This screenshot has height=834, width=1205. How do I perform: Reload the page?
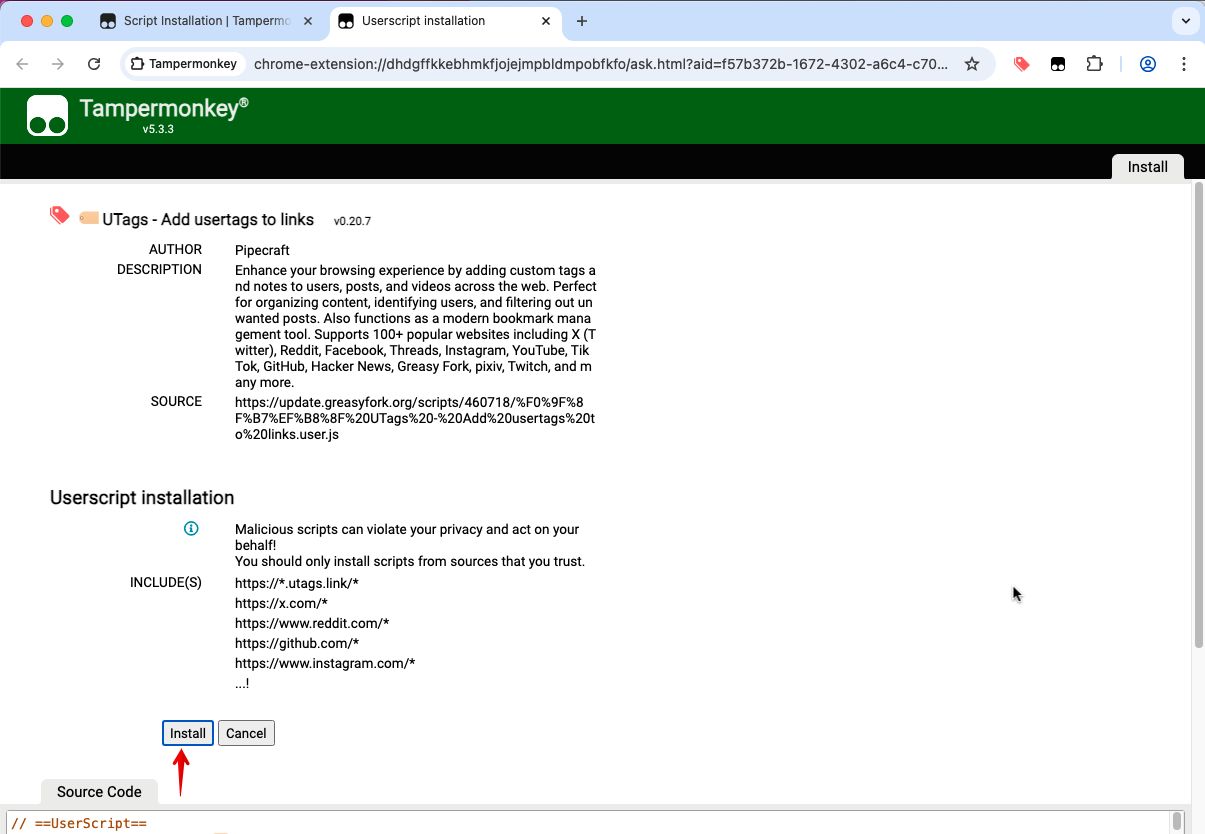[94, 64]
